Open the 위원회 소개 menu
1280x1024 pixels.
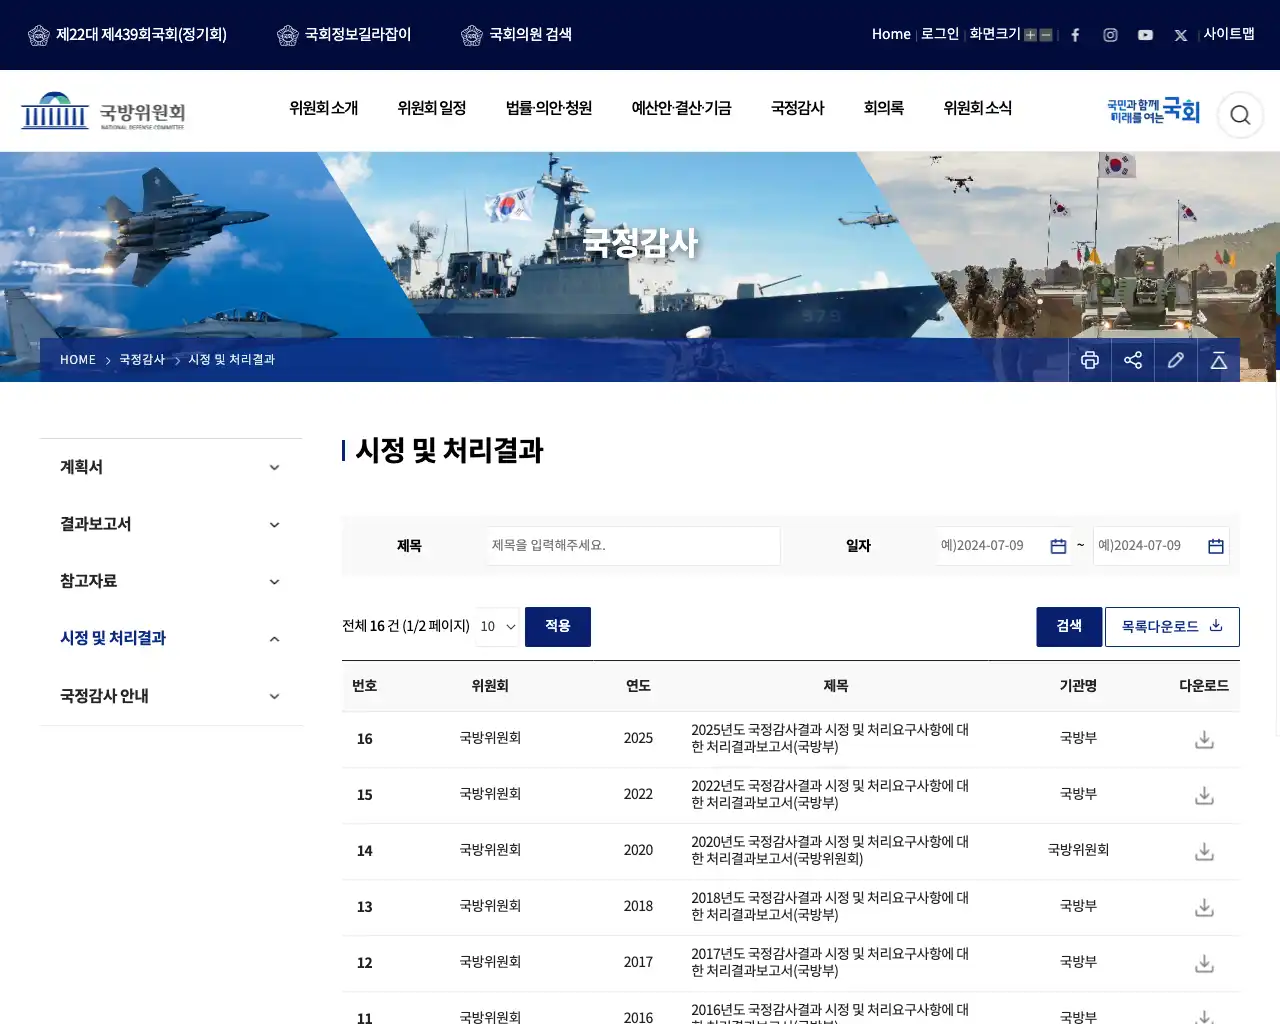[323, 108]
